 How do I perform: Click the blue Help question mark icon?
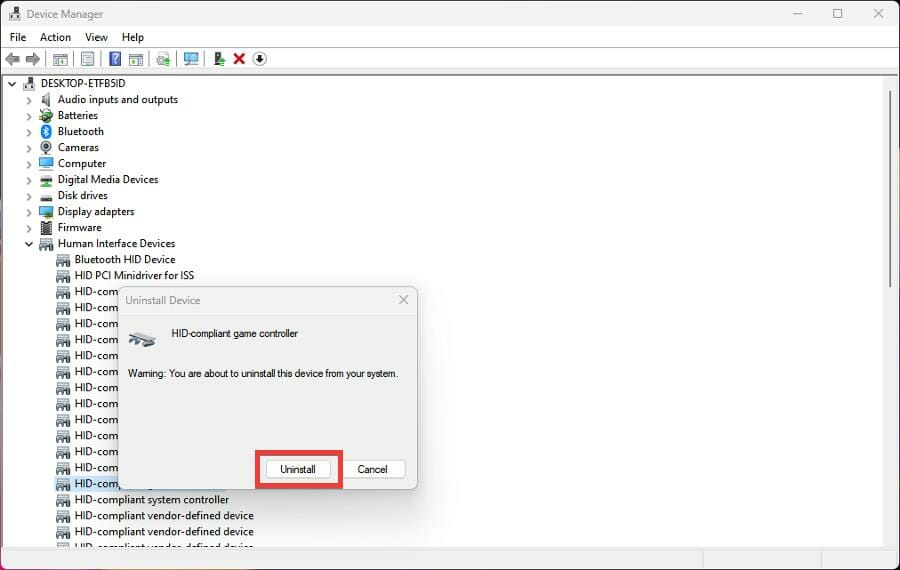click(115, 59)
